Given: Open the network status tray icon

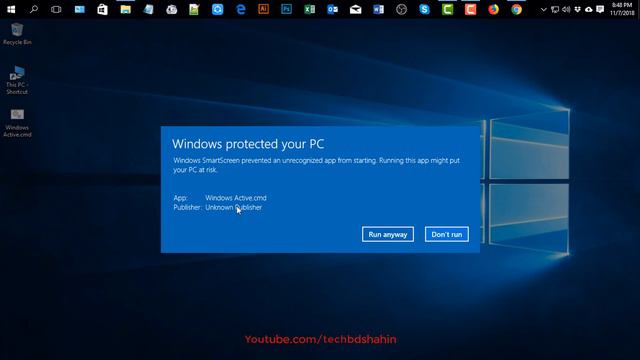Looking at the screenshot, I should coord(555,9).
